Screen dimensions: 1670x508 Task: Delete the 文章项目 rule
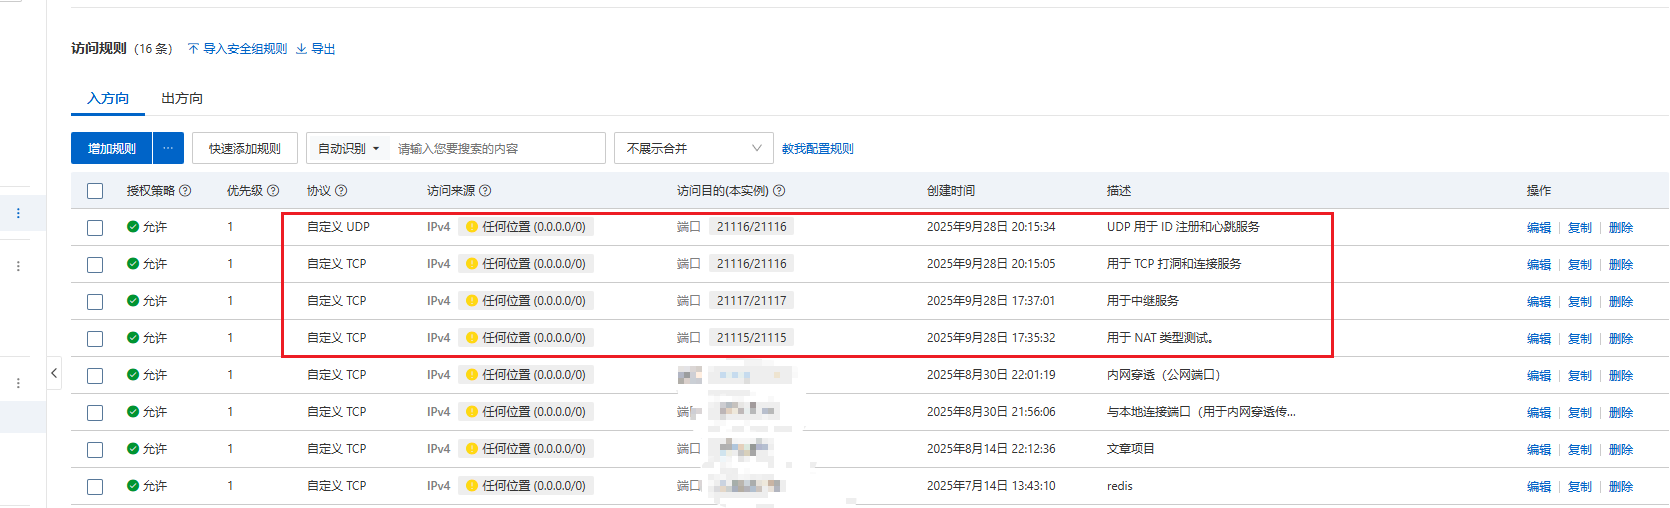(x=1621, y=450)
